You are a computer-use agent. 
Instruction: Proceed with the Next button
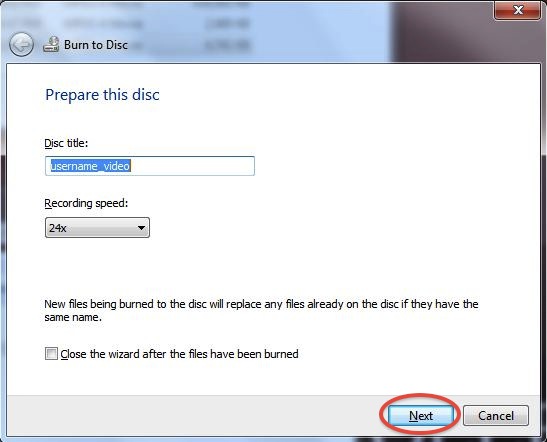coord(421,415)
